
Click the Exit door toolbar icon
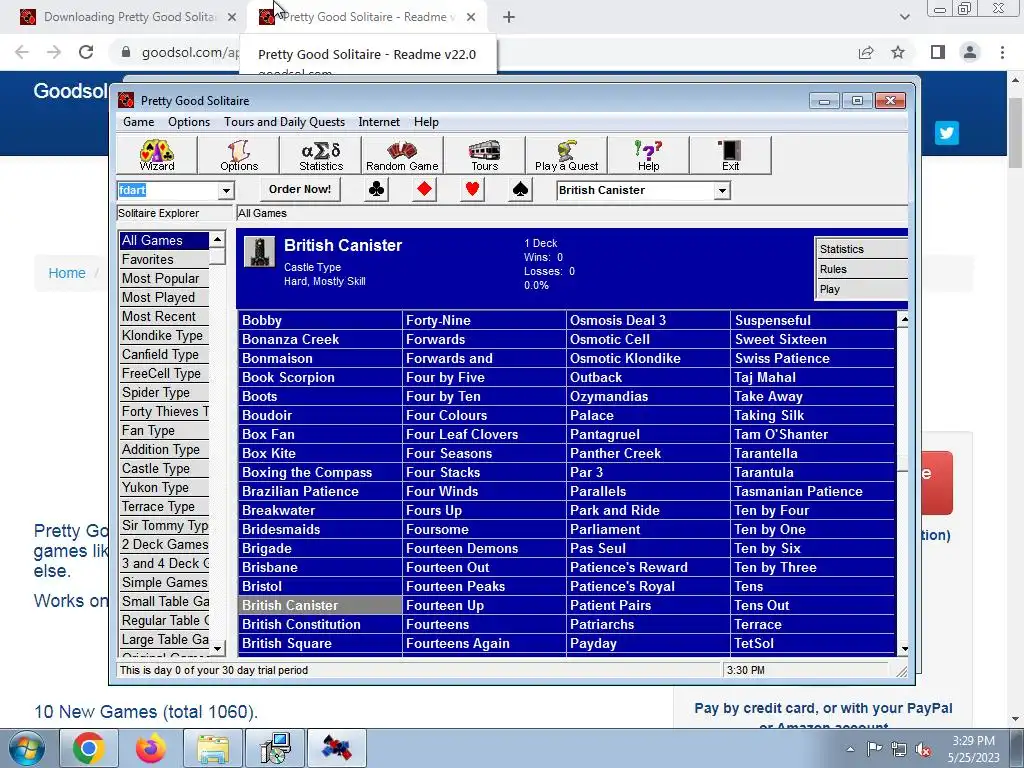(x=730, y=155)
